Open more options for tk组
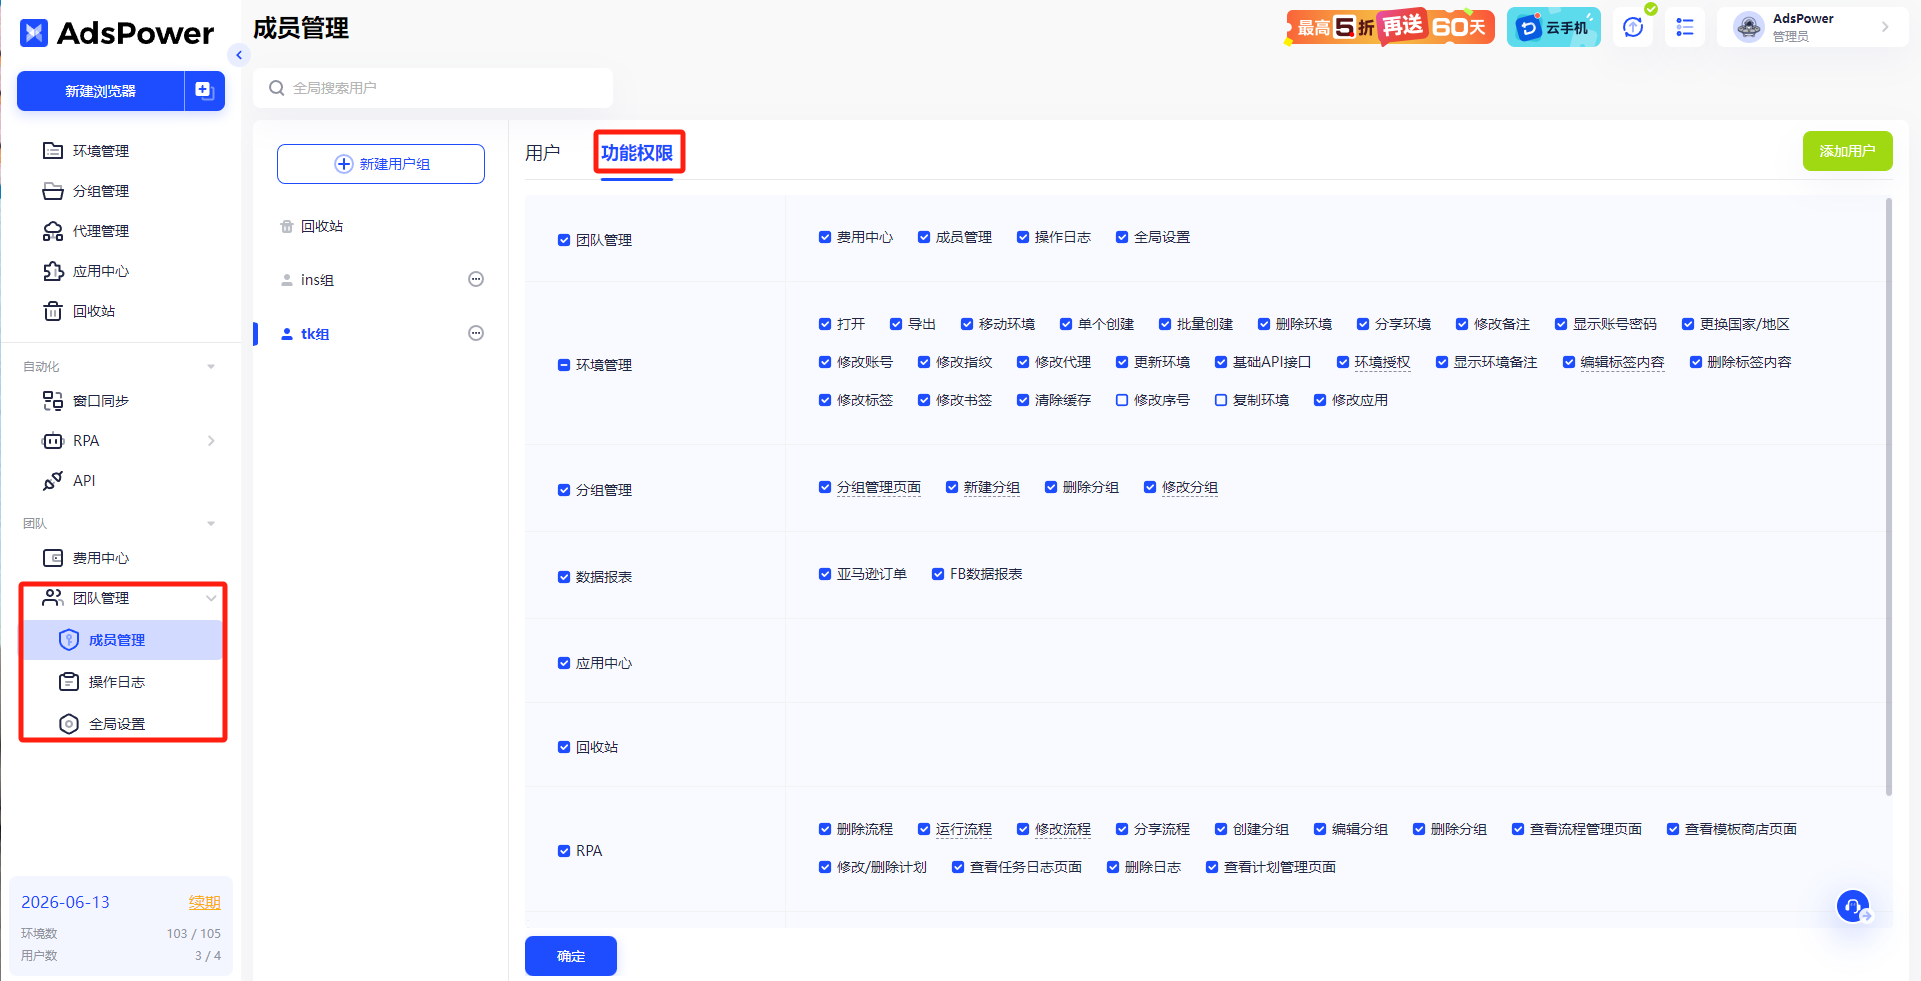Viewport: 1921px width, 981px height. tap(476, 333)
